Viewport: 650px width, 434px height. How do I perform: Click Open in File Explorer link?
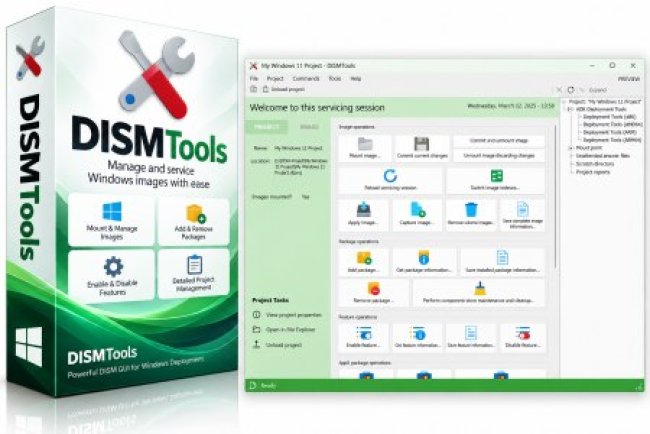click(x=290, y=330)
